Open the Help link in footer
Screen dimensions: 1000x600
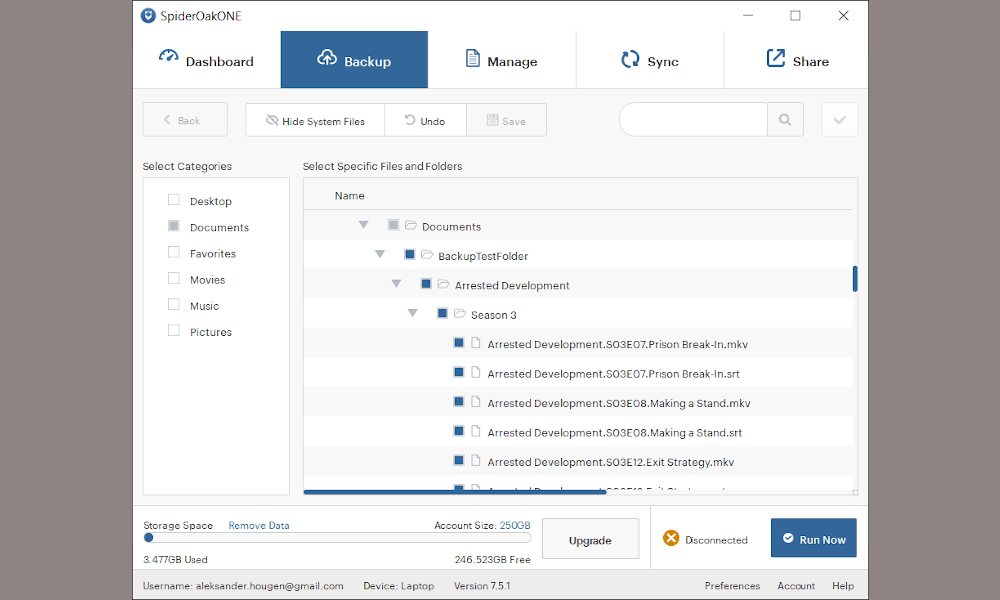coord(842,585)
